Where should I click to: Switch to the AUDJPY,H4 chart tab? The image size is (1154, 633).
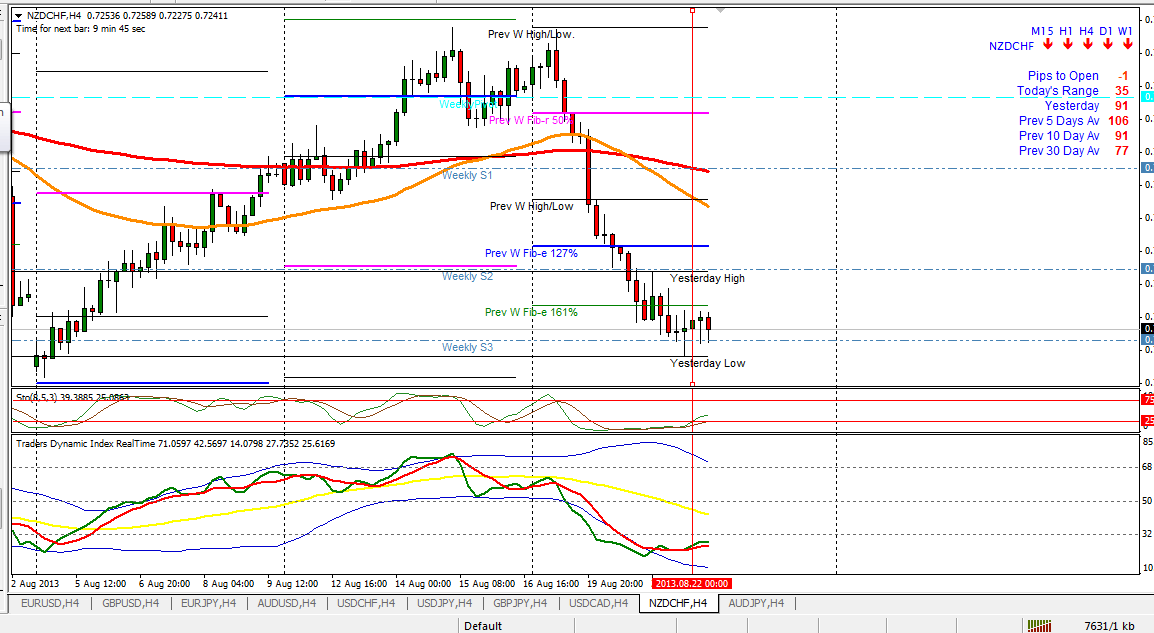click(x=756, y=603)
